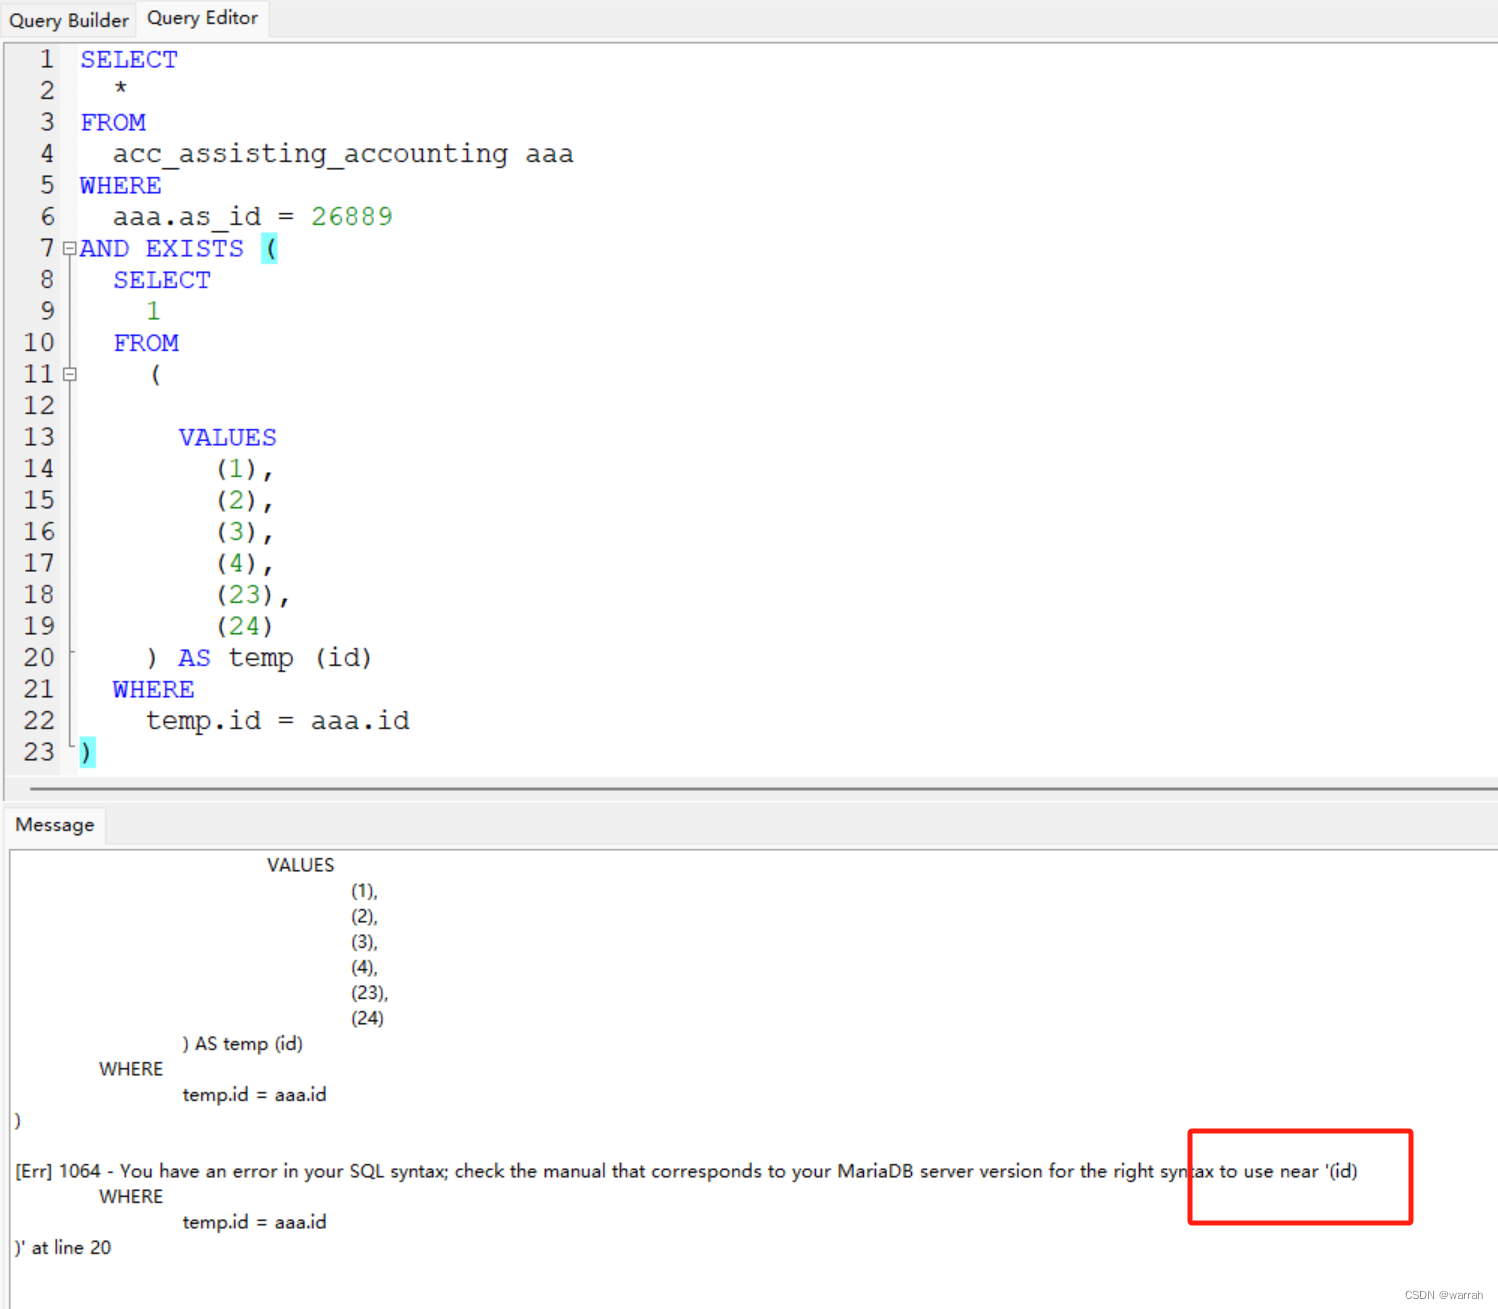1498x1309 pixels.
Task: Click the VALUES keyword on line 13
Action: (x=228, y=438)
